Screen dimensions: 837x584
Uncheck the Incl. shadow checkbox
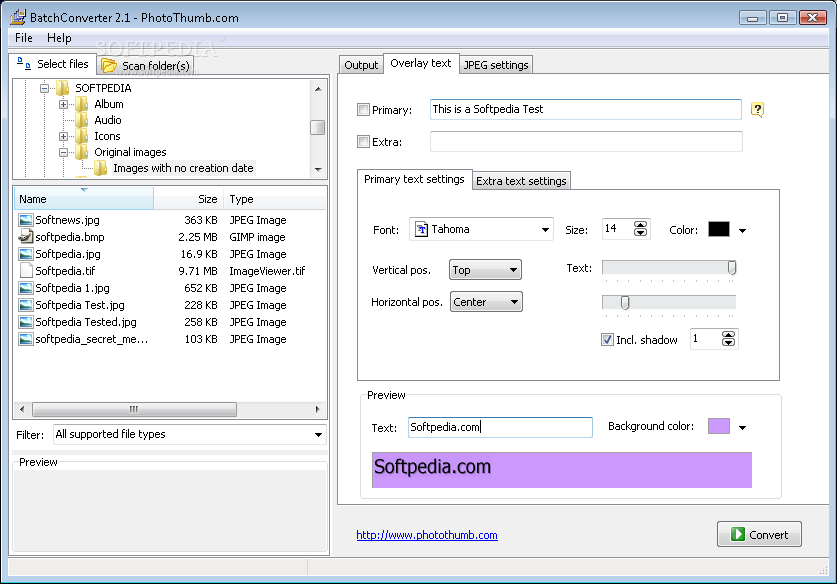[607, 340]
